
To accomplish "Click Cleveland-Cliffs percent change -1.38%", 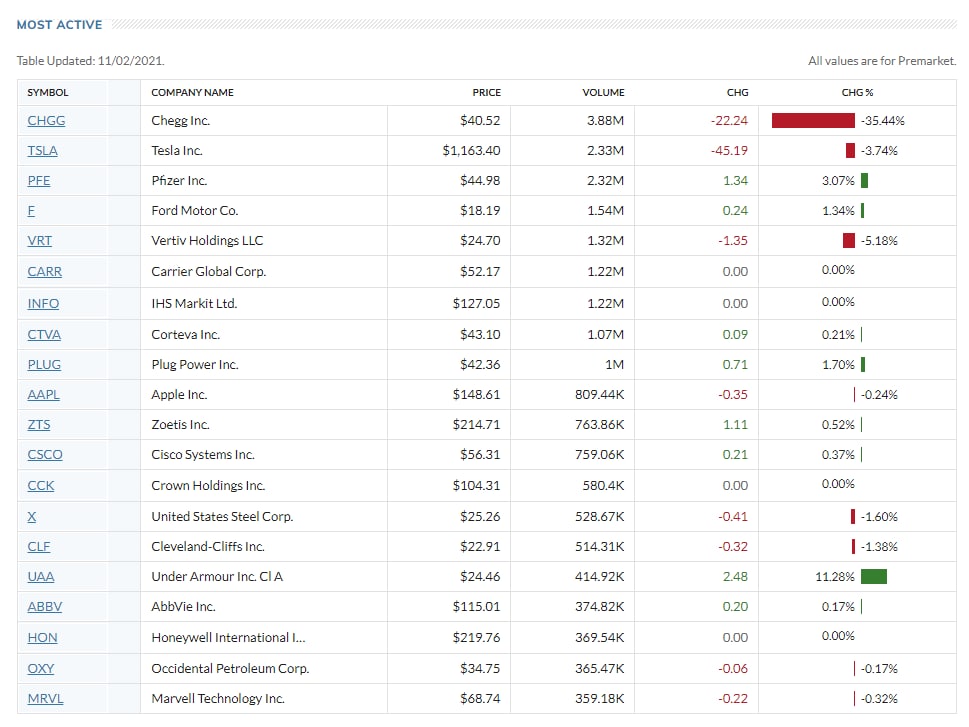I will coord(879,546).
